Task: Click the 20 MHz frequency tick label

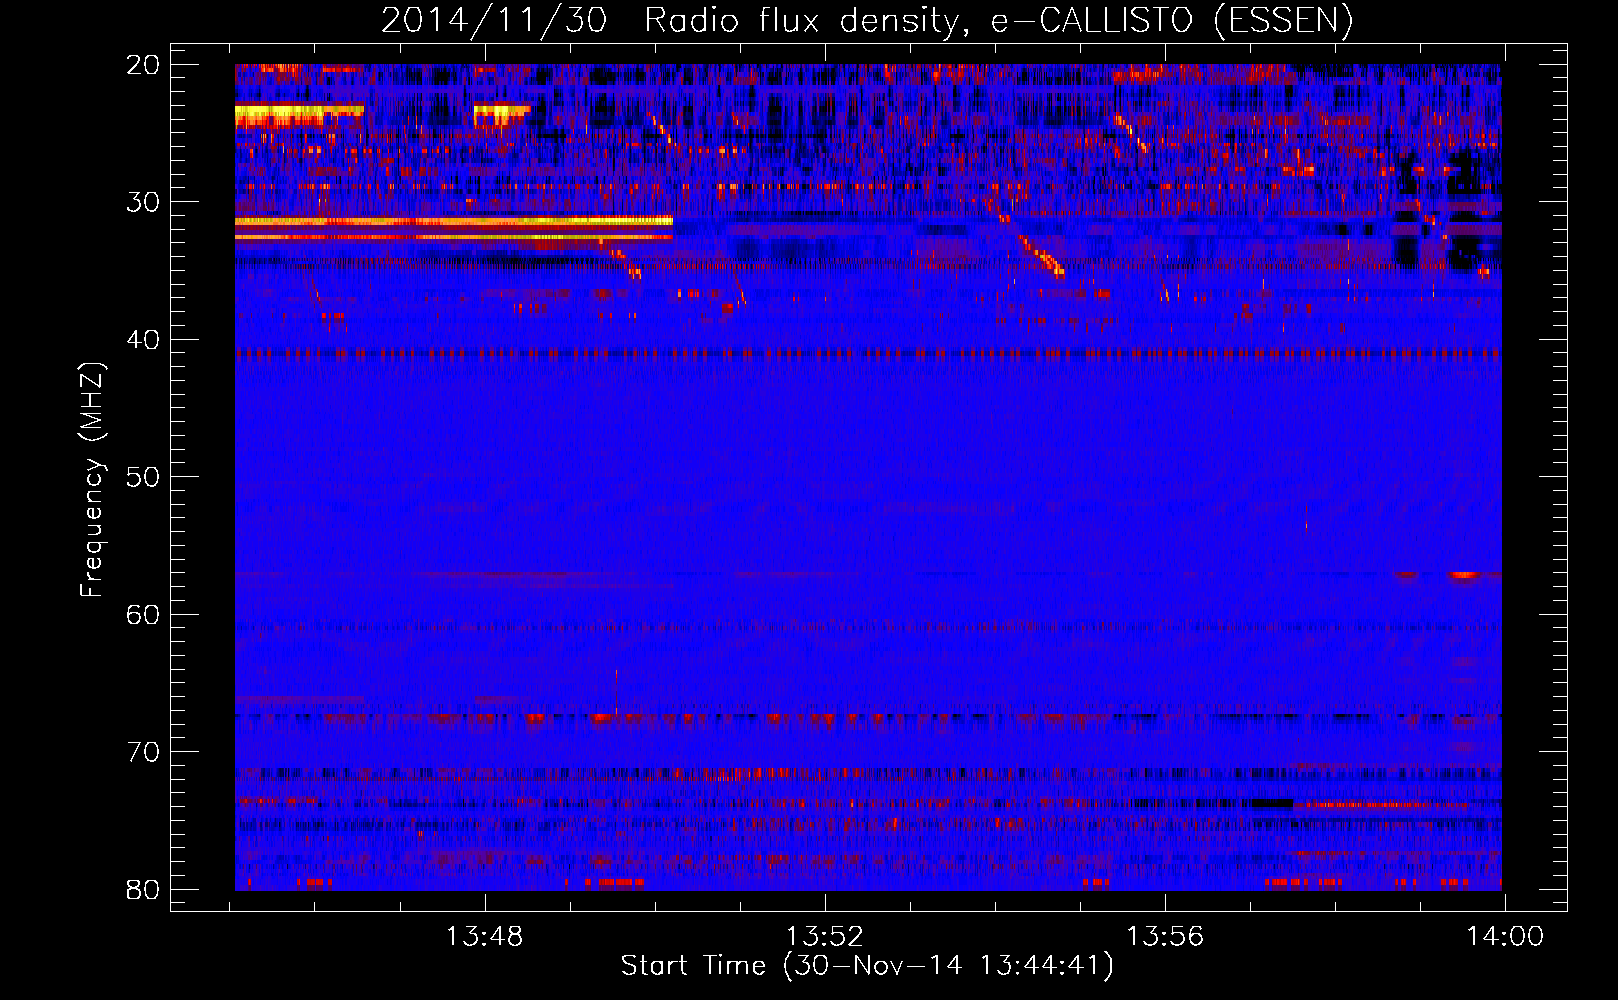Action: pos(144,65)
